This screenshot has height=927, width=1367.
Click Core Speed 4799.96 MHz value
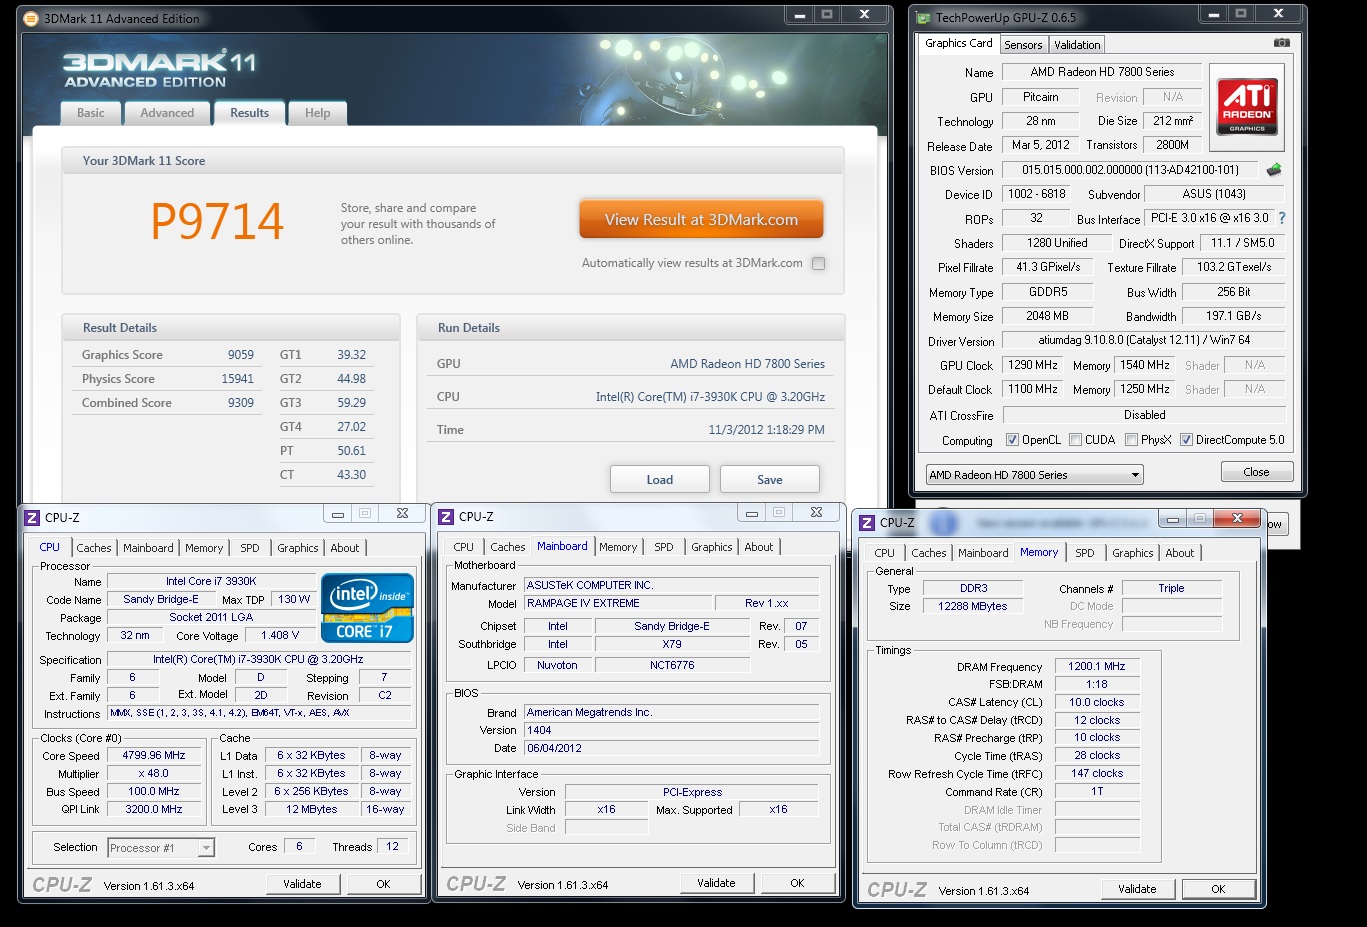(x=154, y=756)
